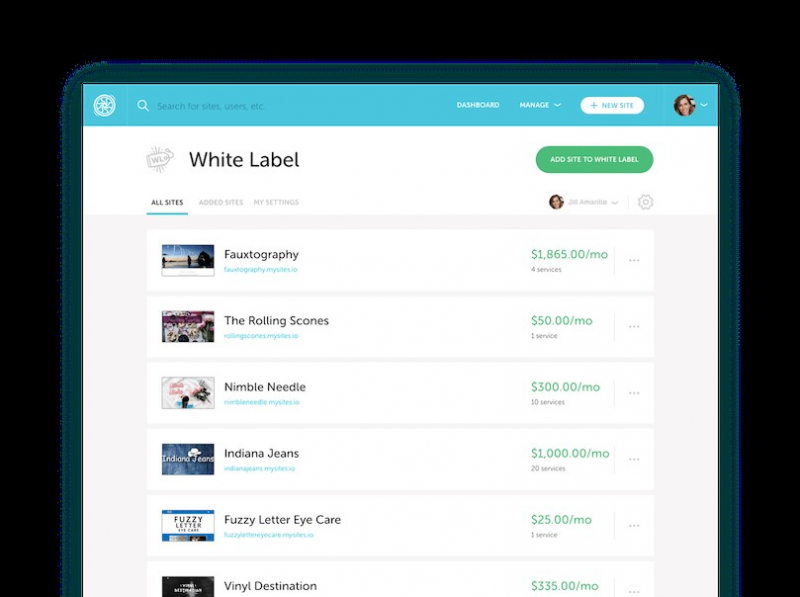Open the Jill Amarillo user dropdown
This screenshot has height=597, width=800.
tap(584, 202)
